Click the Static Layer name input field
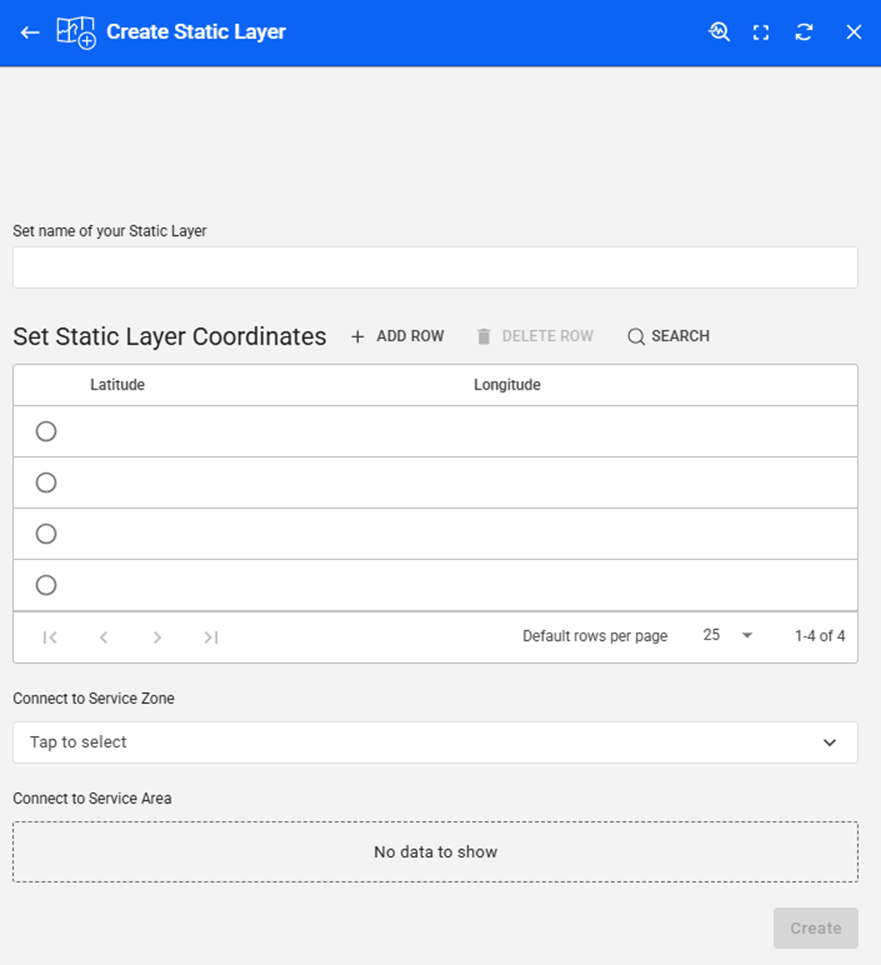The image size is (881, 965). click(x=435, y=268)
